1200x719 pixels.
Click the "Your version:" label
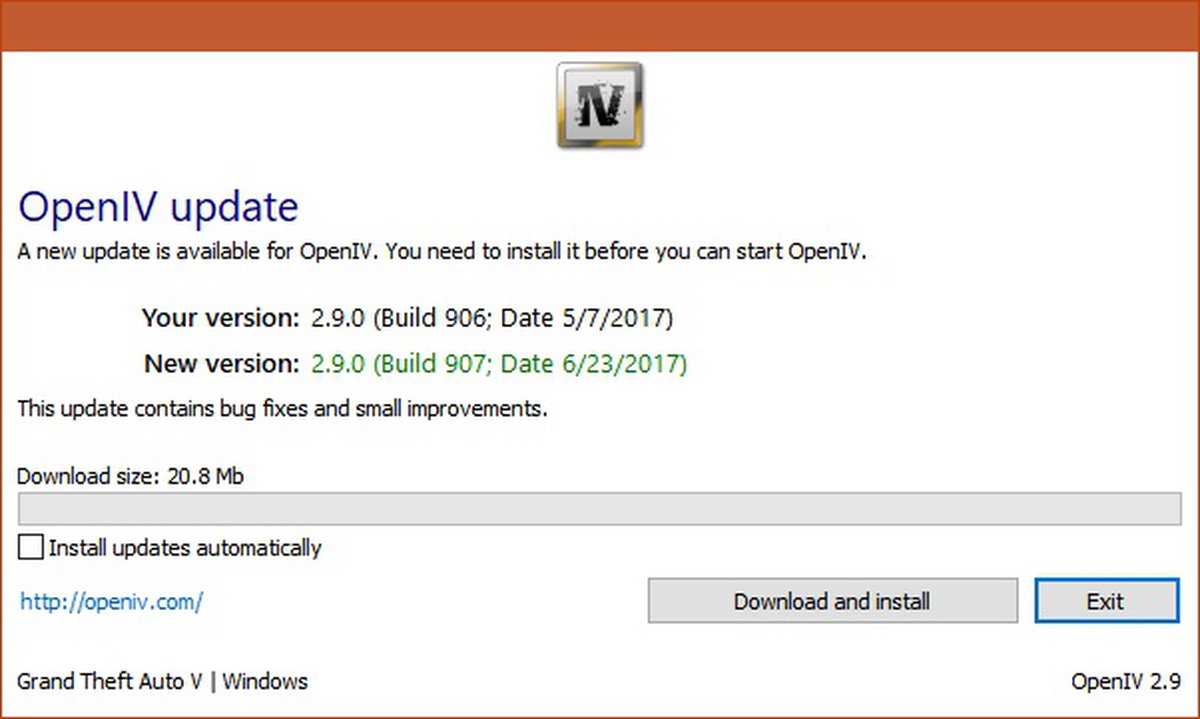(220, 319)
